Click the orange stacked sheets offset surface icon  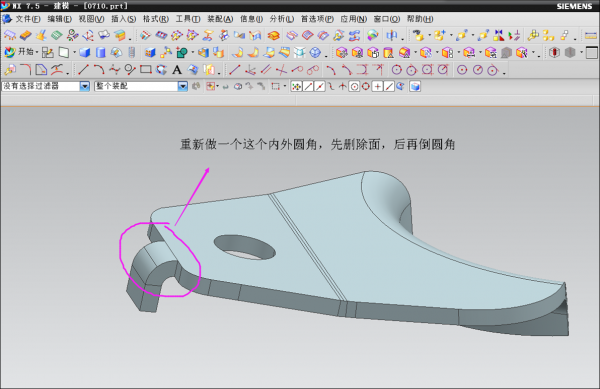coord(274,36)
